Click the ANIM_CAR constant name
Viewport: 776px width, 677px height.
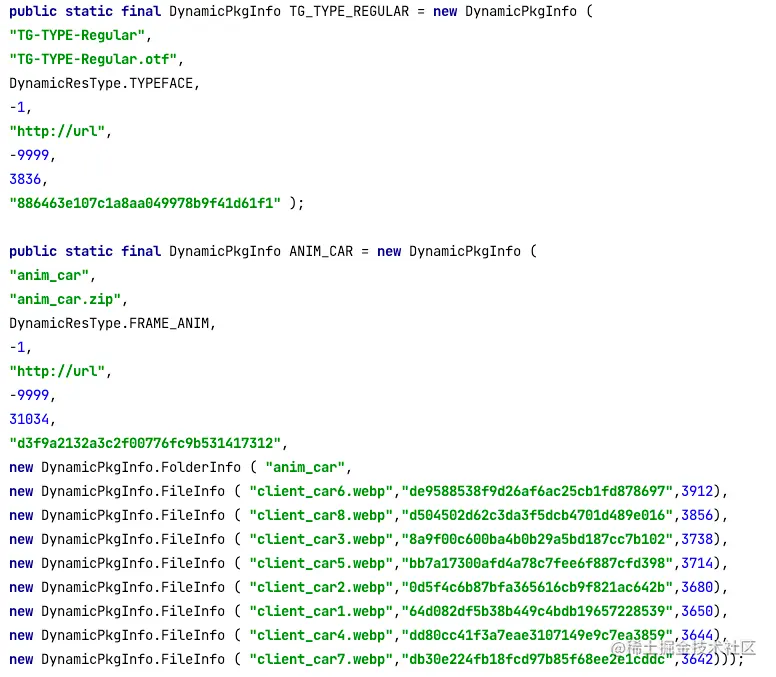[x=321, y=251]
